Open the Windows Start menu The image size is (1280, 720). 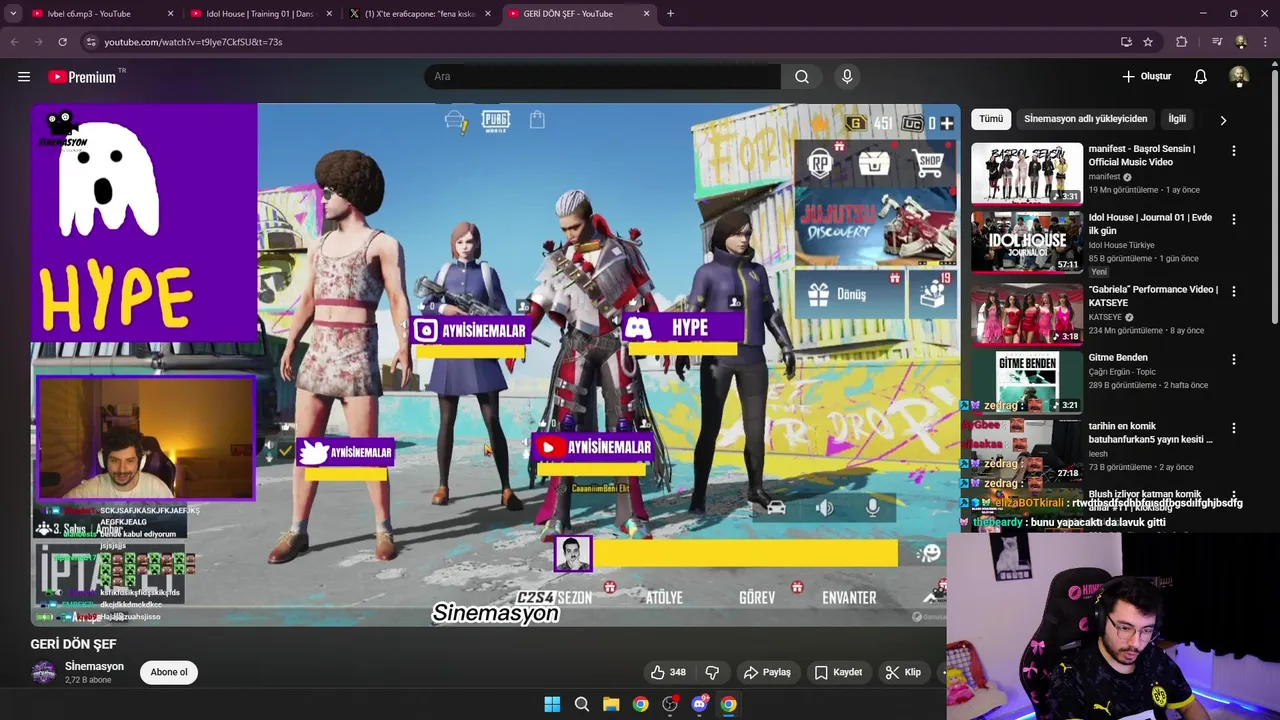click(x=552, y=704)
